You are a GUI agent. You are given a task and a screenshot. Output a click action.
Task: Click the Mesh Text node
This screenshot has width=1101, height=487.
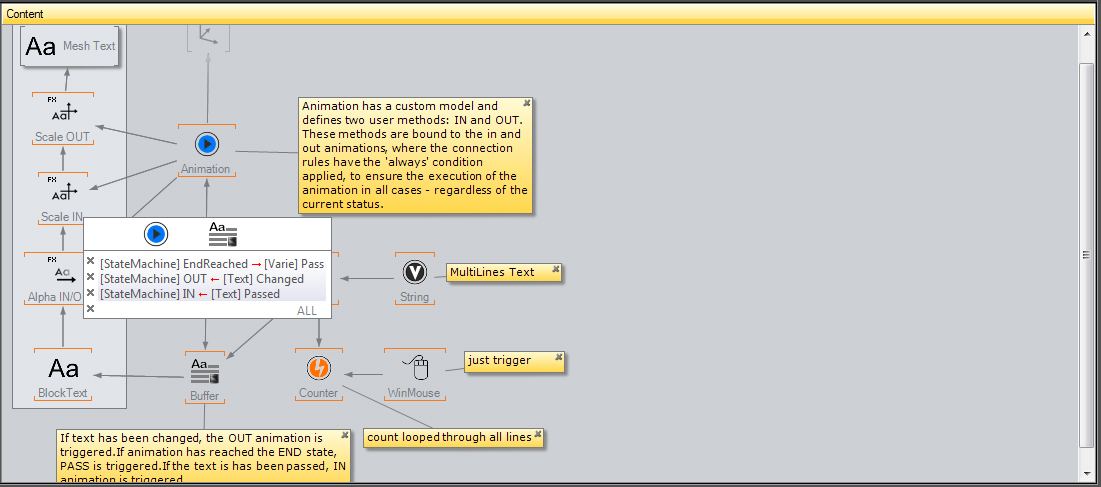[x=69, y=46]
